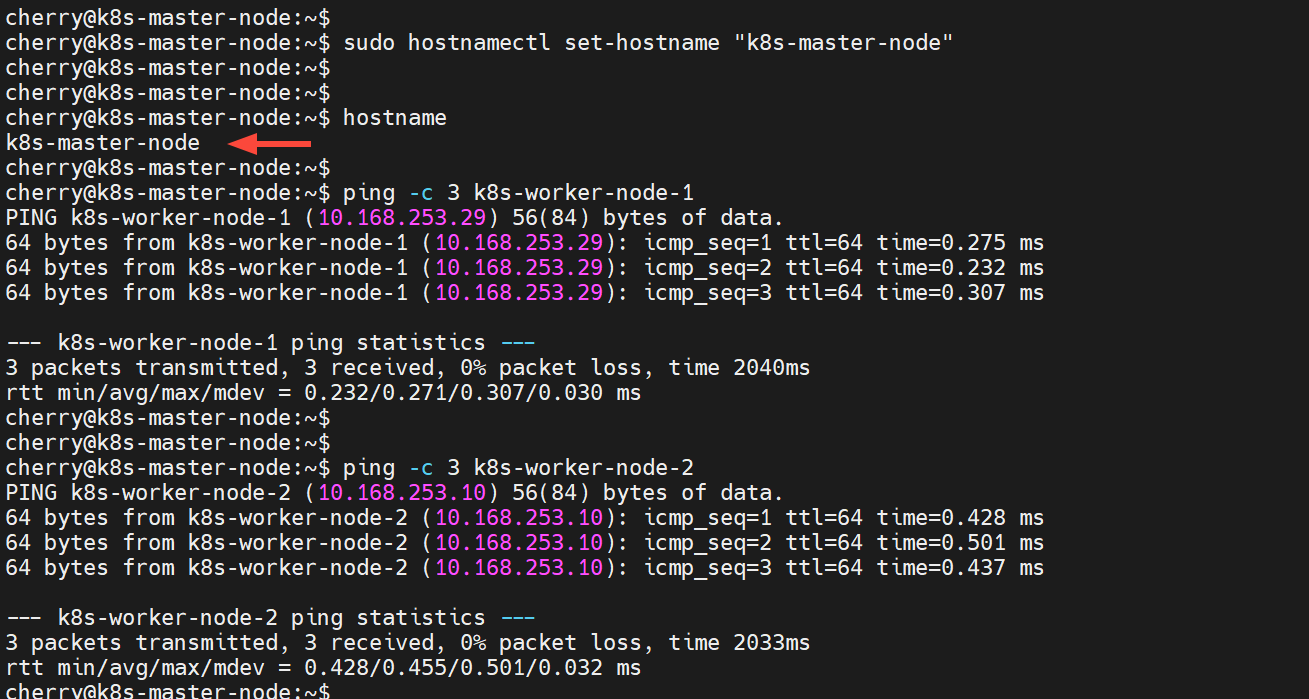Screen dimensions: 1309x699
Task: Click the time=0.501 ms value
Action: coord(960,543)
